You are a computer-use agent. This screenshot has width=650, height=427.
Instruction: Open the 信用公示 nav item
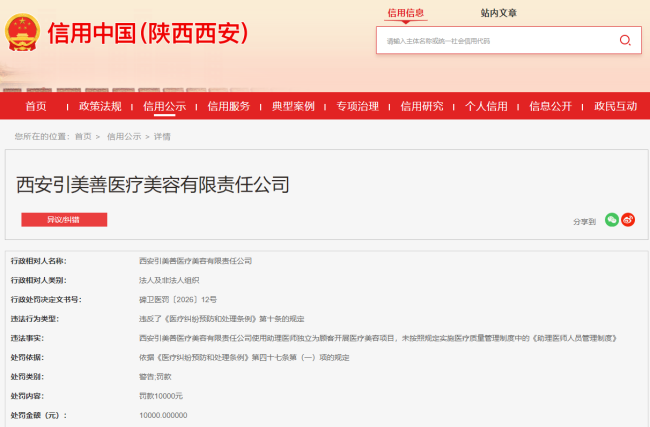tap(165, 107)
